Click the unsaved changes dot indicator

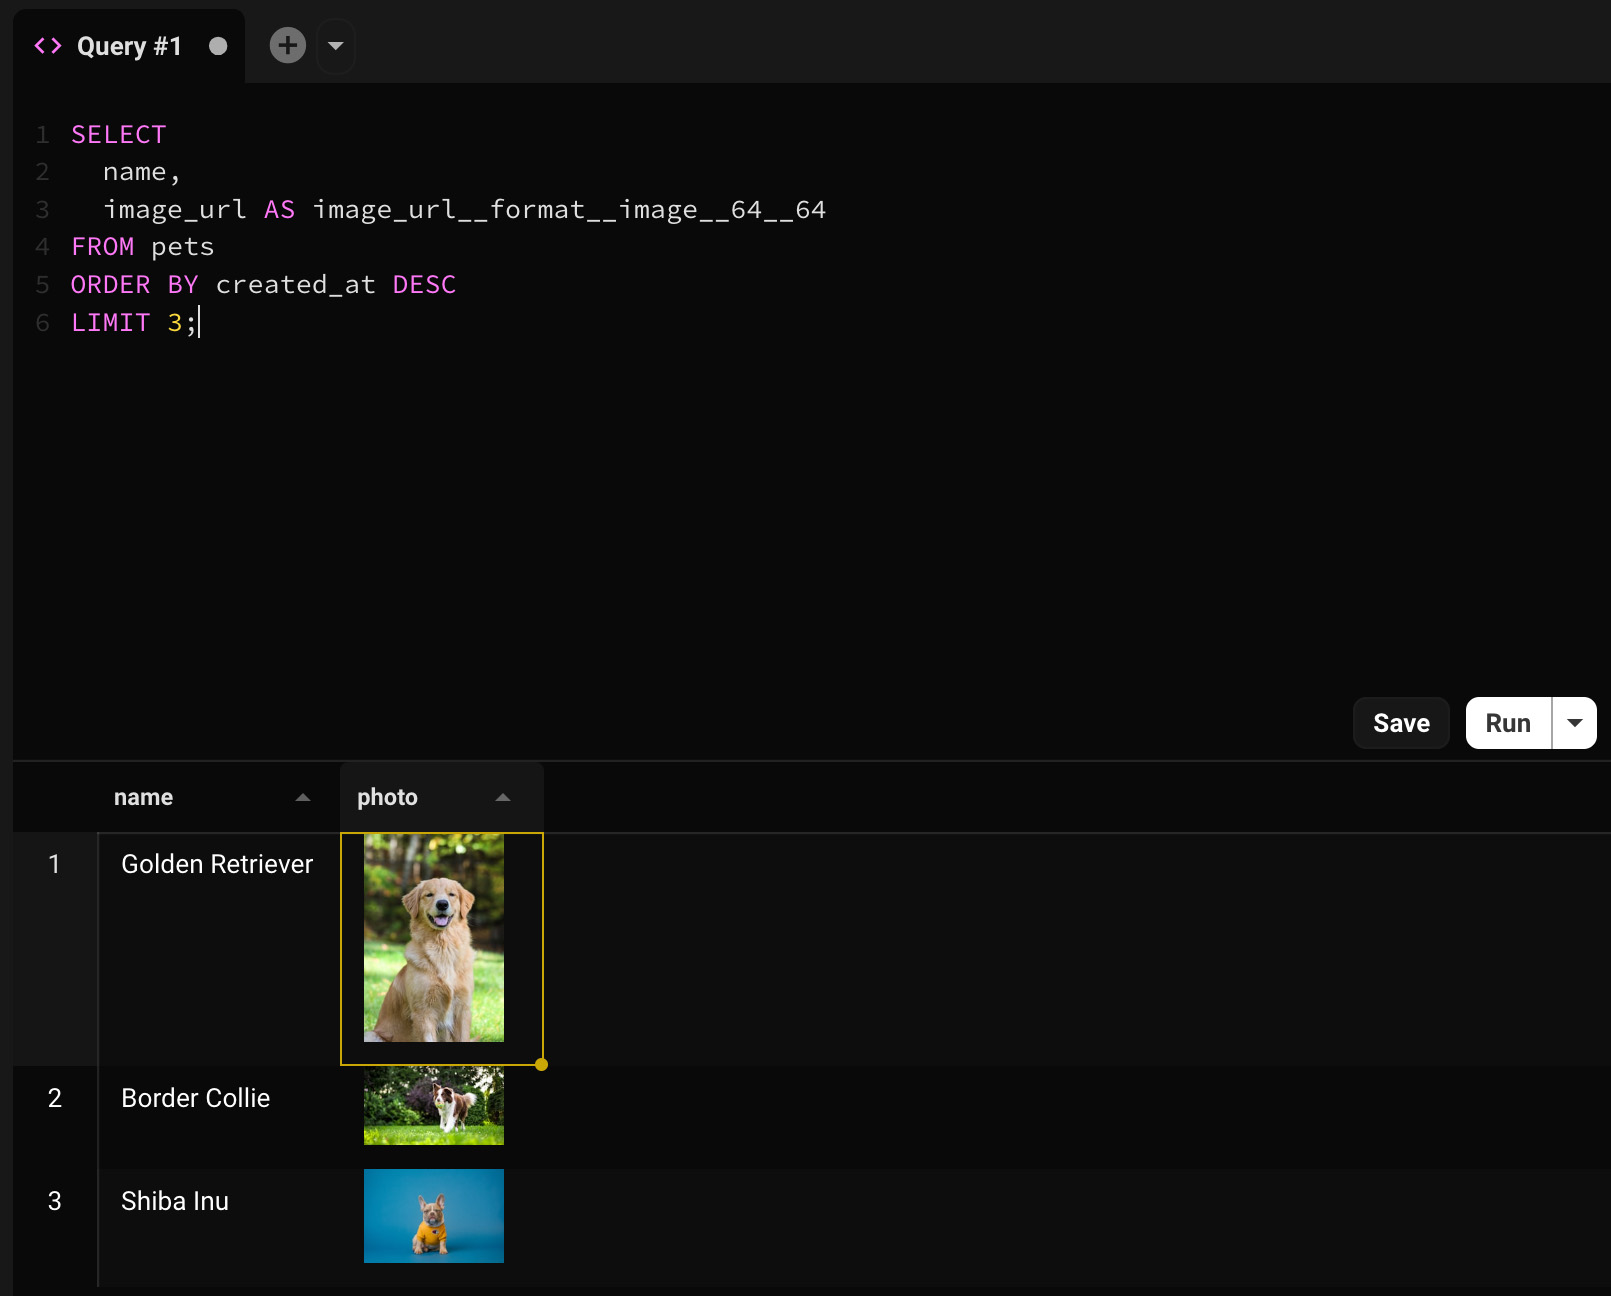pyautogui.click(x=218, y=46)
